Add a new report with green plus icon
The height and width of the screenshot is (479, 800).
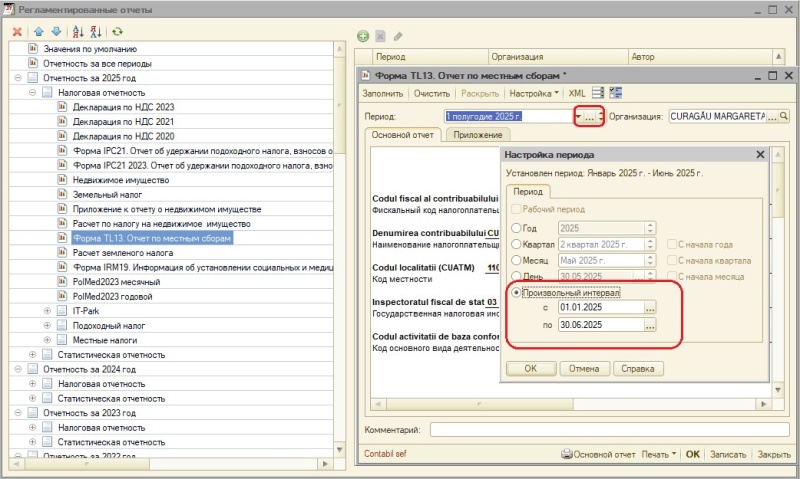[x=363, y=36]
